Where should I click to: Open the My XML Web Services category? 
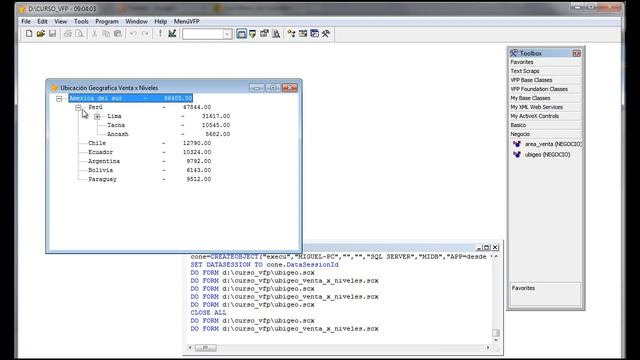(x=545, y=107)
